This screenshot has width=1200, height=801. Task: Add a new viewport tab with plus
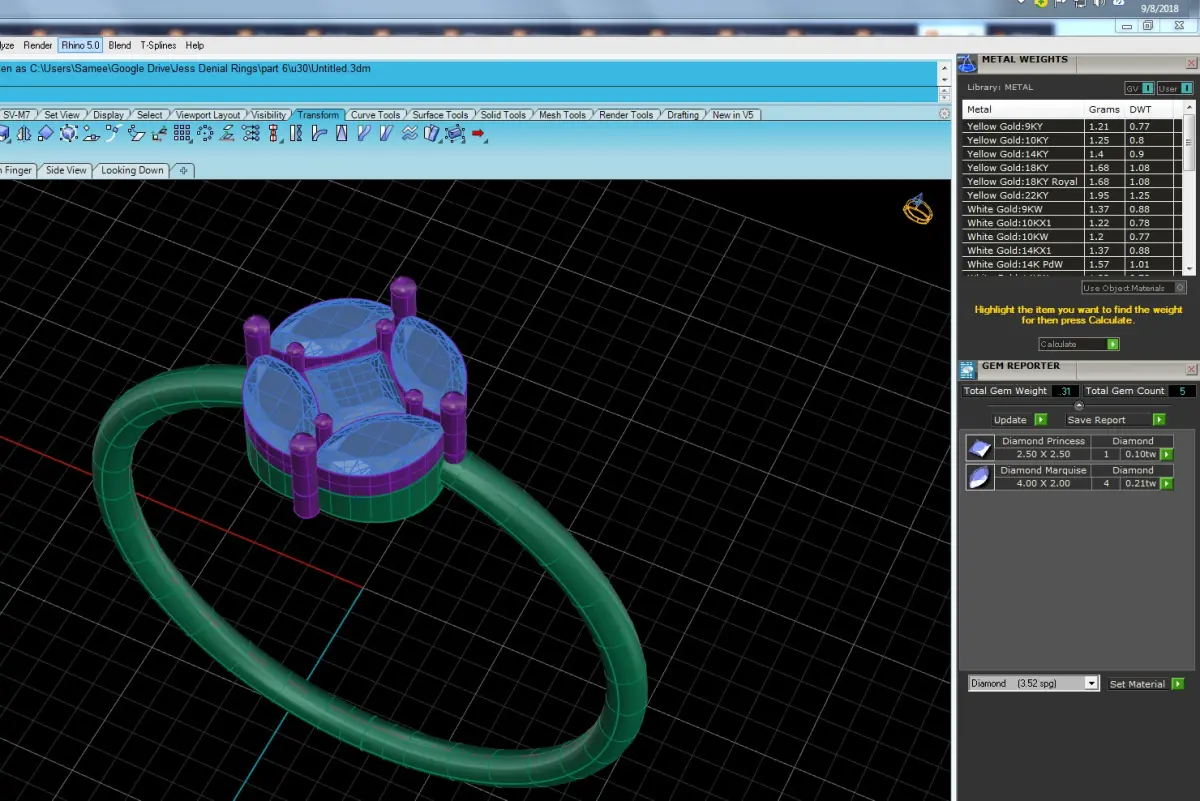[183, 170]
